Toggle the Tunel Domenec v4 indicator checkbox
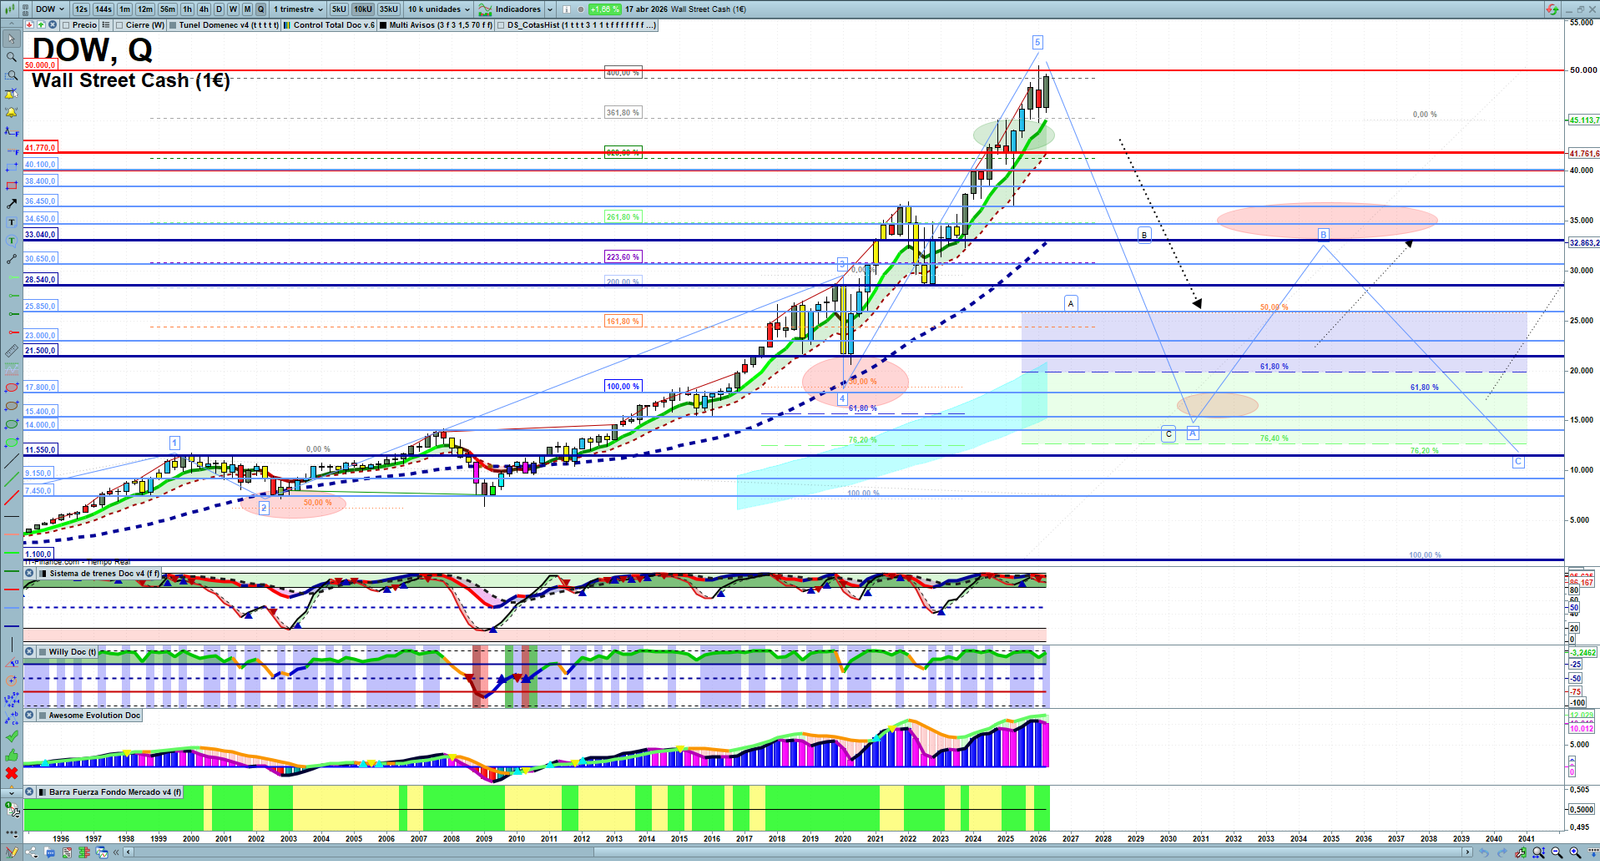The image size is (1600, 861). click(x=173, y=25)
